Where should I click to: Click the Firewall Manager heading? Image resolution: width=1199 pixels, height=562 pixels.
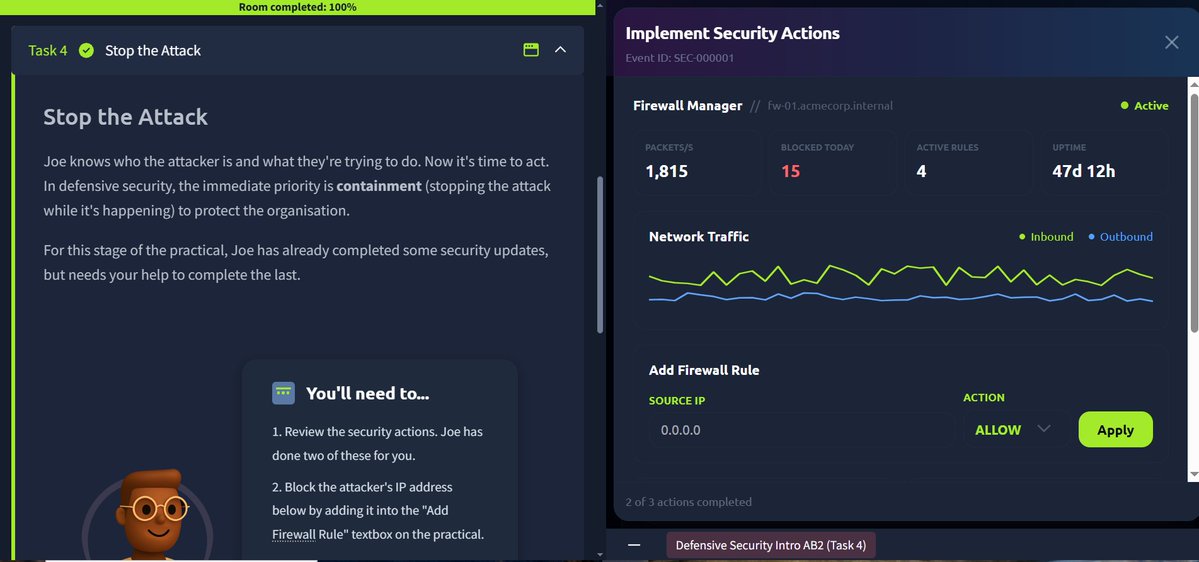687,106
